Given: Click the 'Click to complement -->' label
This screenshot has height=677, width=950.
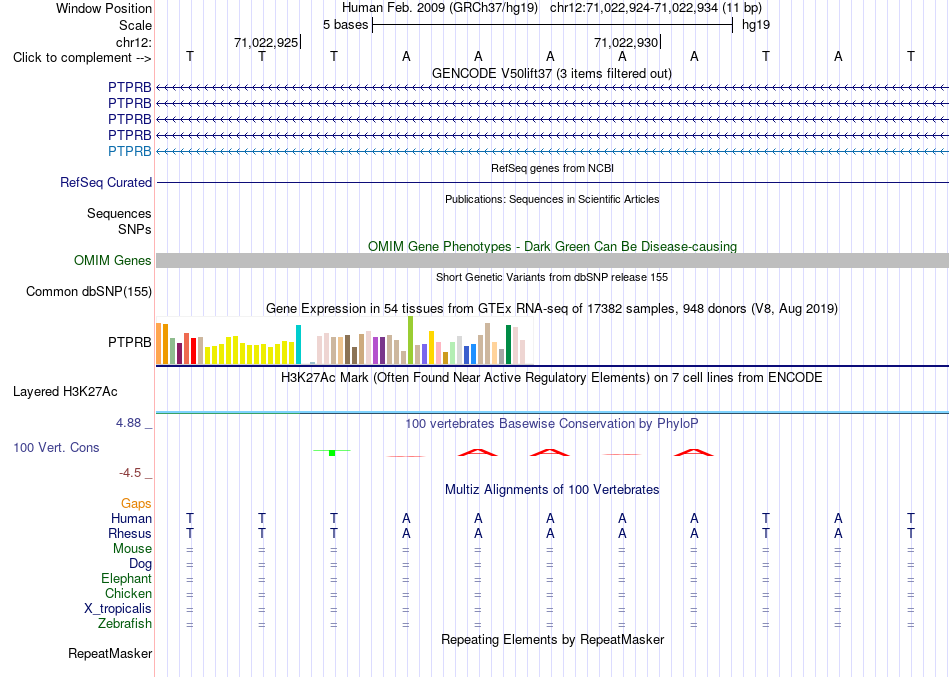Looking at the screenshot, I should click(82, 58).
